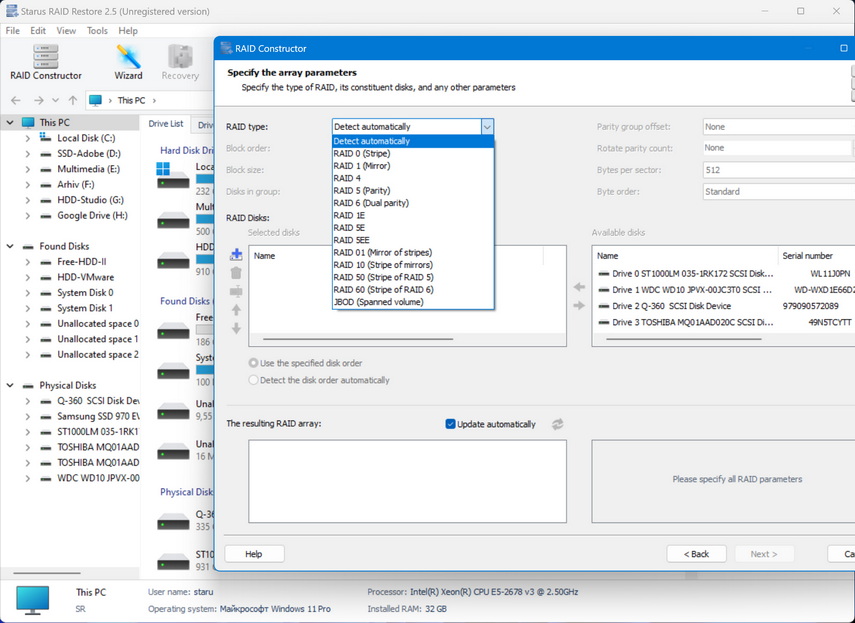Open the Edit menu
Viewport: 855px width, 623px height.
(38, 31)
